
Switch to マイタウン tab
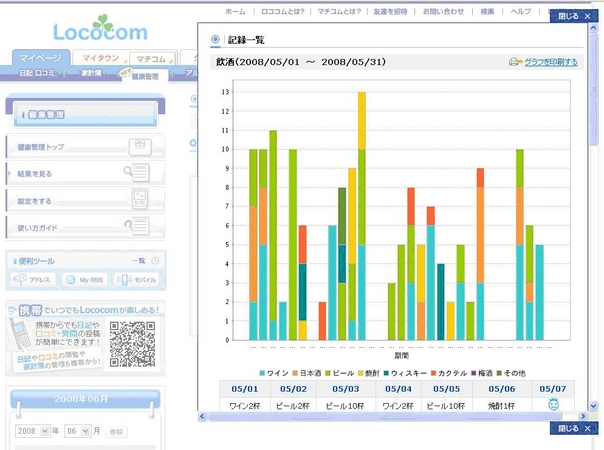click(x=99, y=59)
